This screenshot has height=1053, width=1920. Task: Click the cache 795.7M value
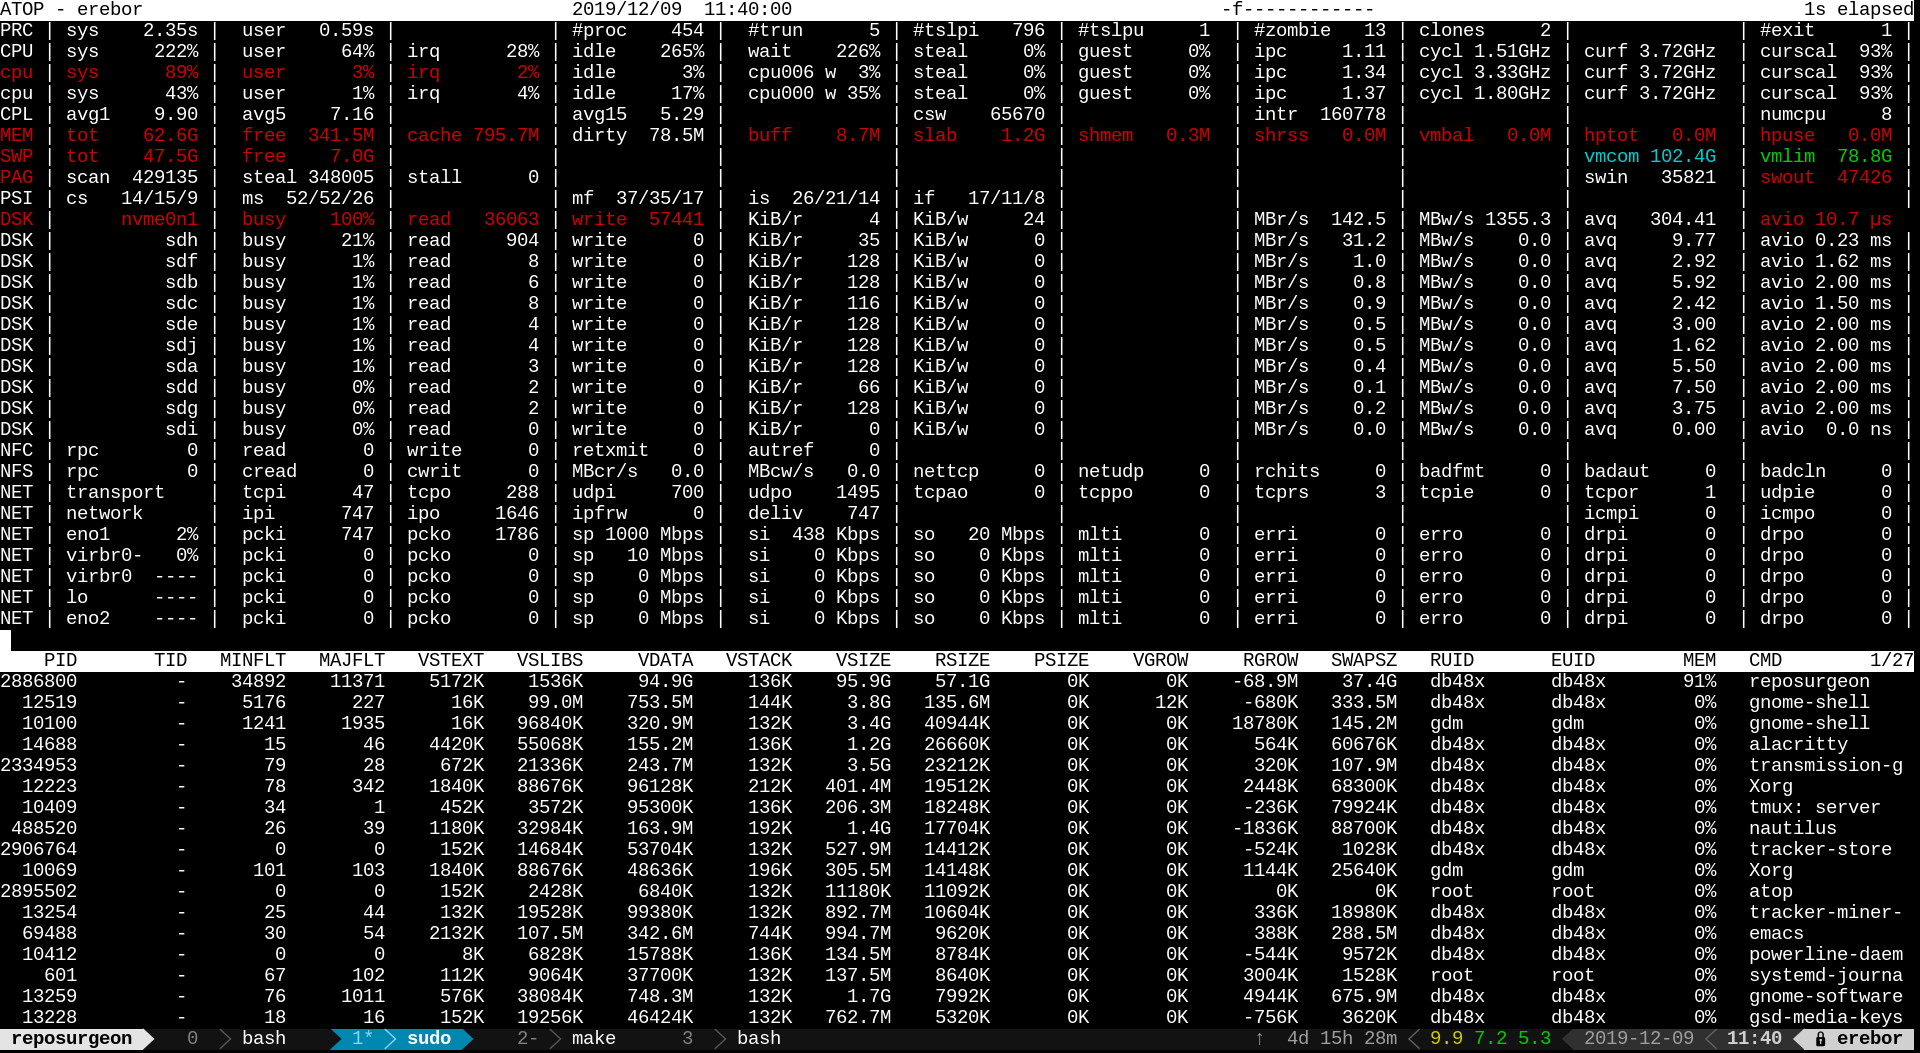click(473, 136)
